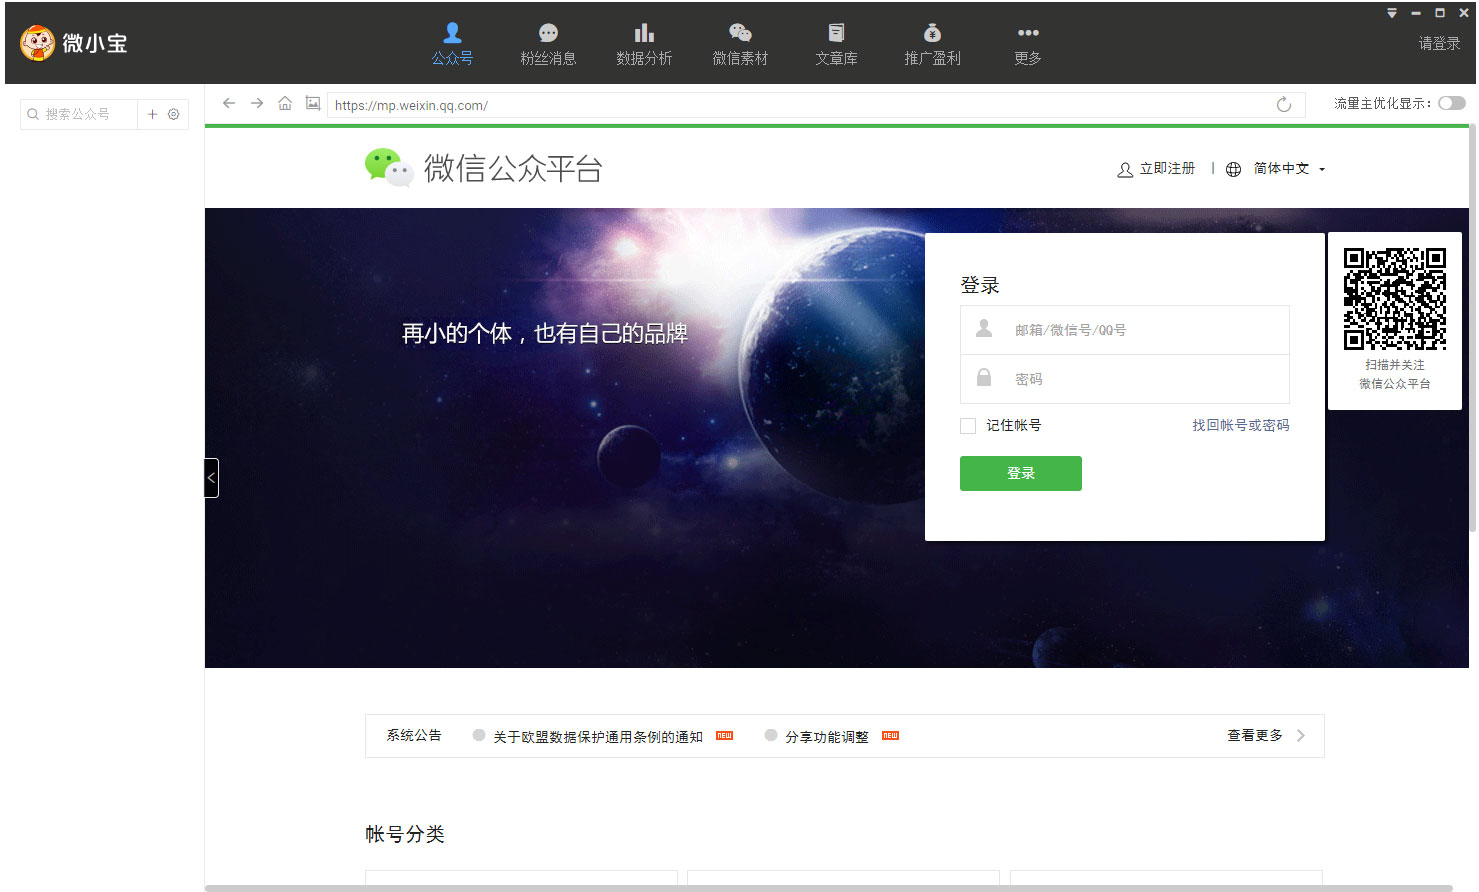
Task: Click the green 登录 button
Action: tap(1020, 474)
